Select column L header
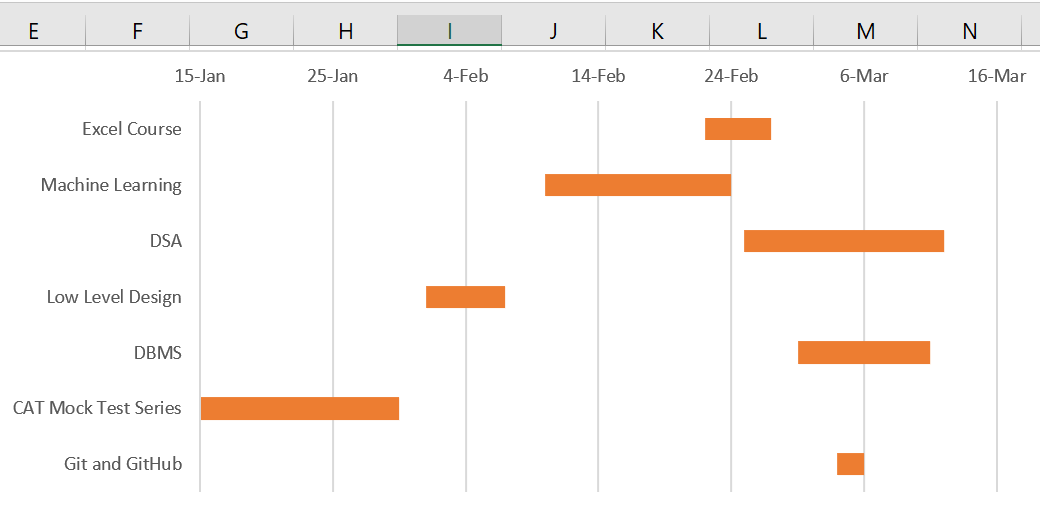 [x=761, y=31]
